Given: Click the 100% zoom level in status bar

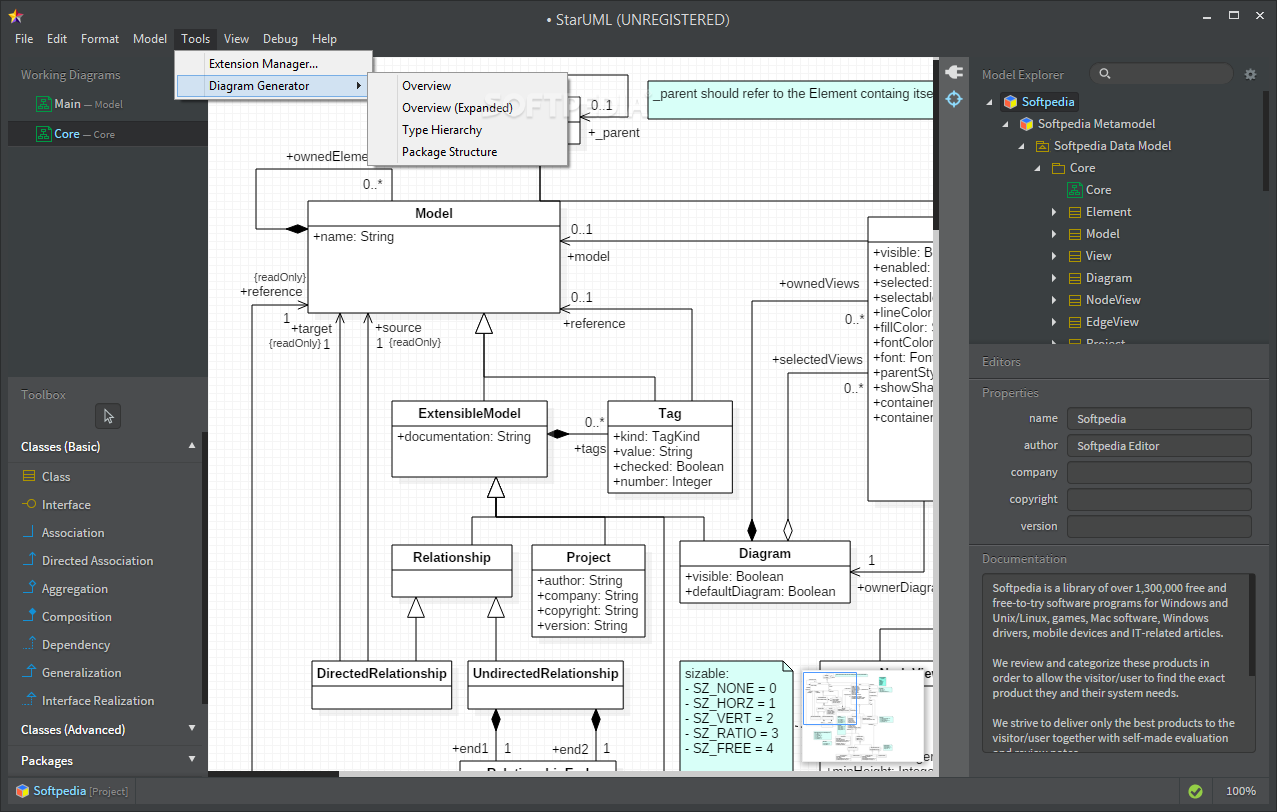Looking at the screenshot, I should click(1240, 791).
